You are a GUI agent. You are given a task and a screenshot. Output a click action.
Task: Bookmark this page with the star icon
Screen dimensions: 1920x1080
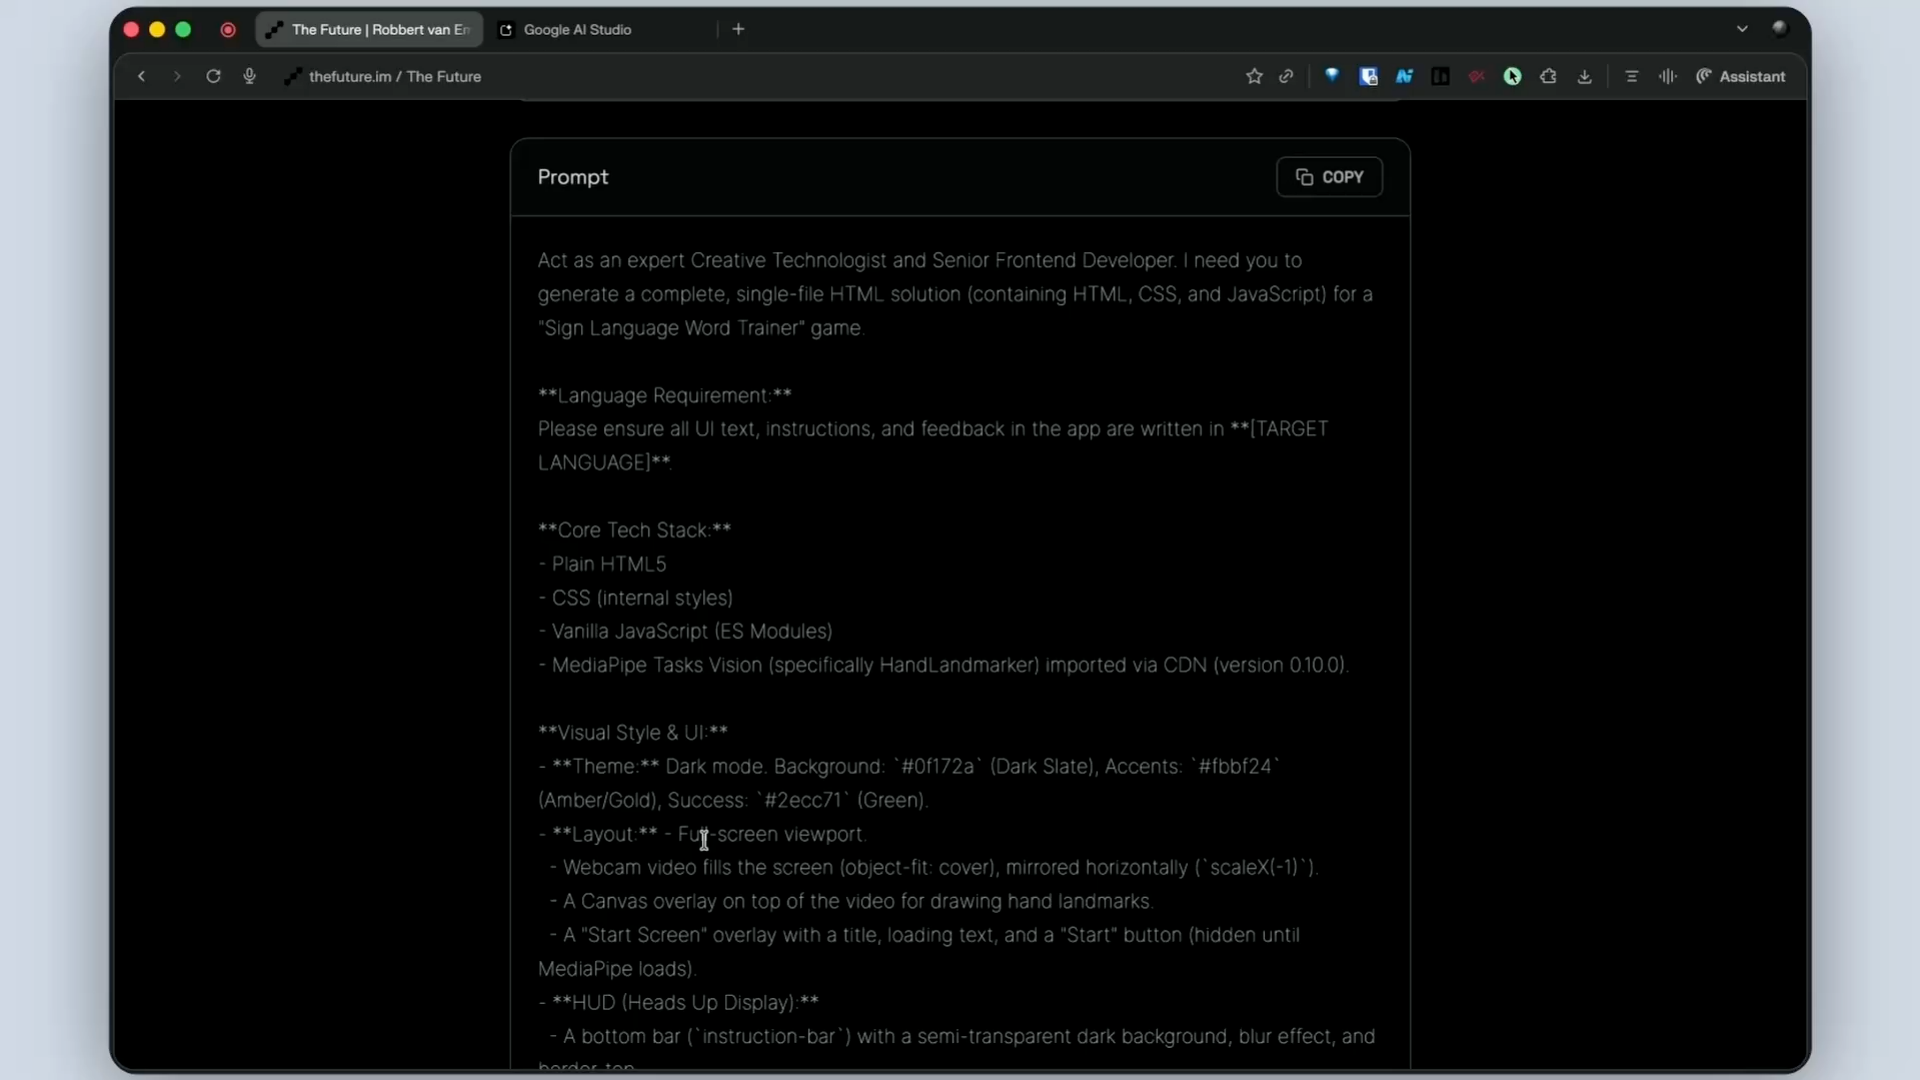1254,76
